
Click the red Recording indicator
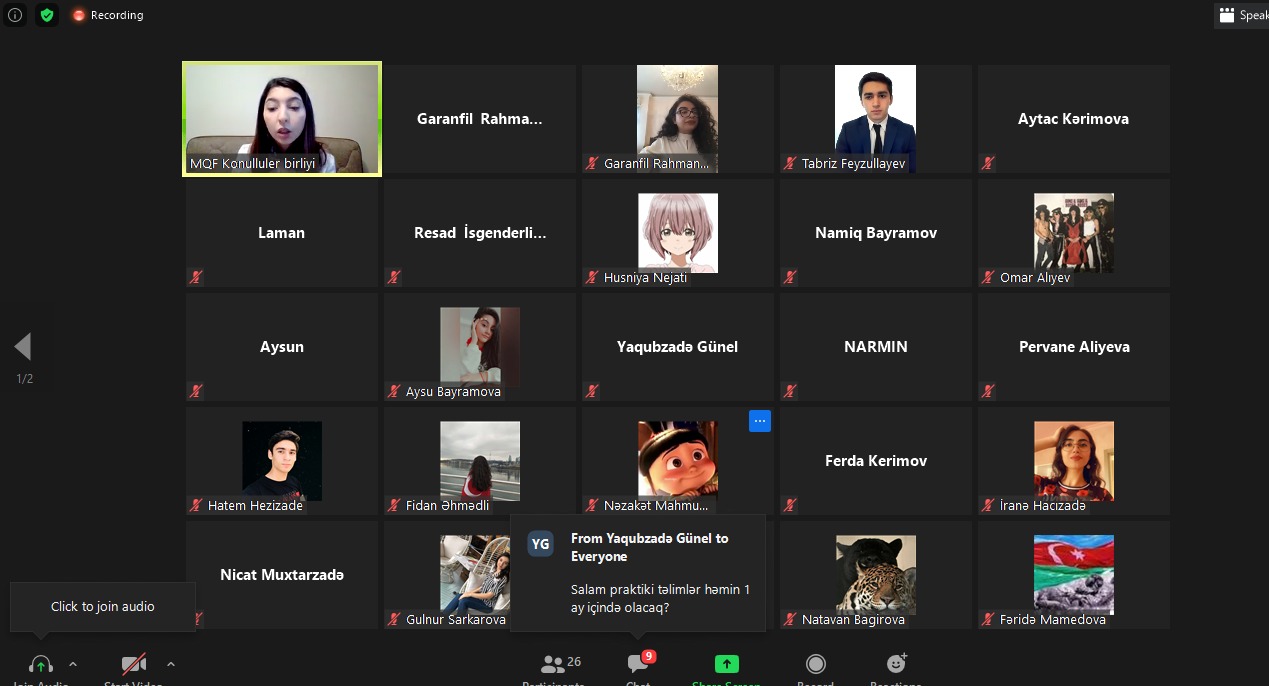tap(108, 15)
